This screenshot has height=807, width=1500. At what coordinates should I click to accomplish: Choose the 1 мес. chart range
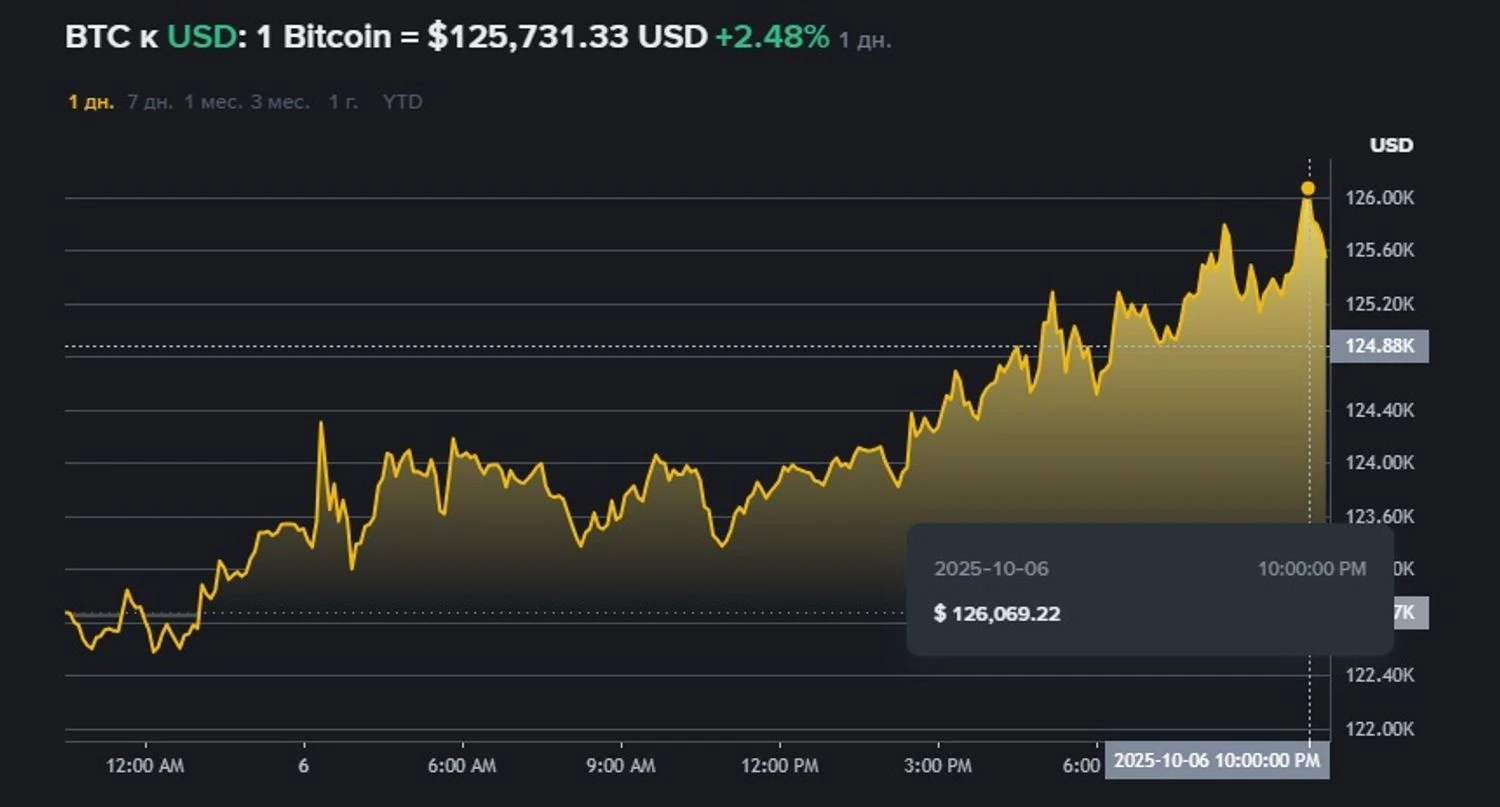click(x=212, y=102)
